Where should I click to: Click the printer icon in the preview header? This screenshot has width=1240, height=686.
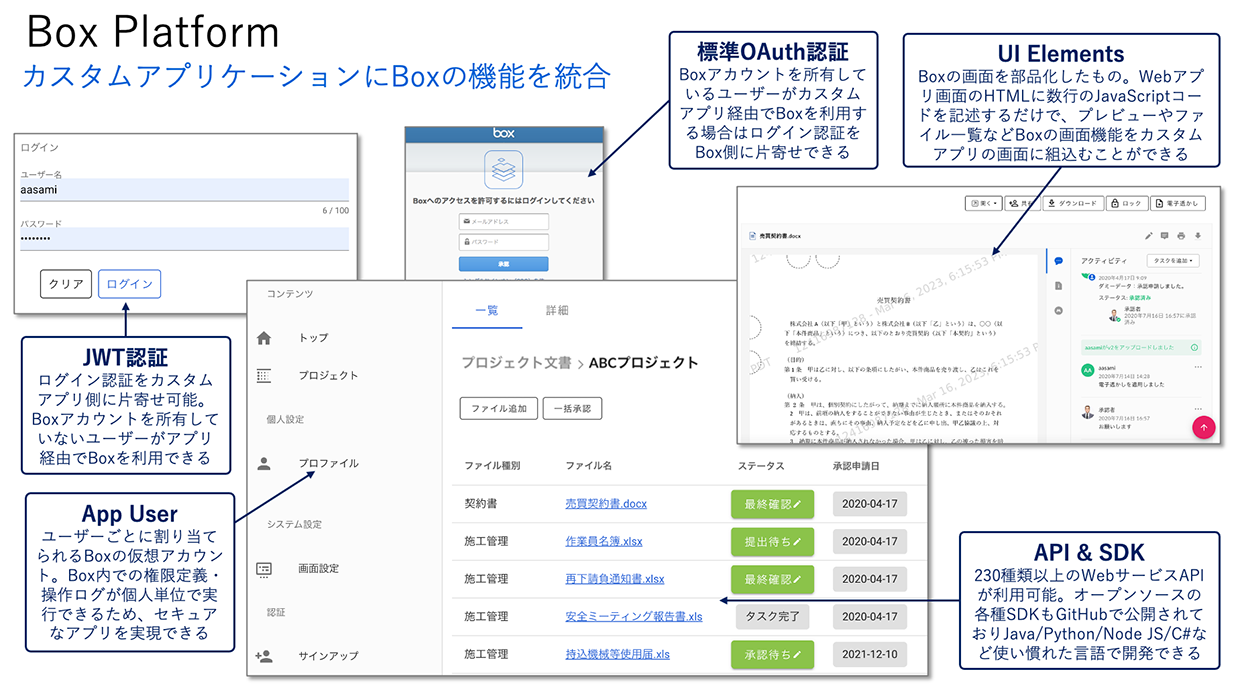click(x=1181, y=236)
